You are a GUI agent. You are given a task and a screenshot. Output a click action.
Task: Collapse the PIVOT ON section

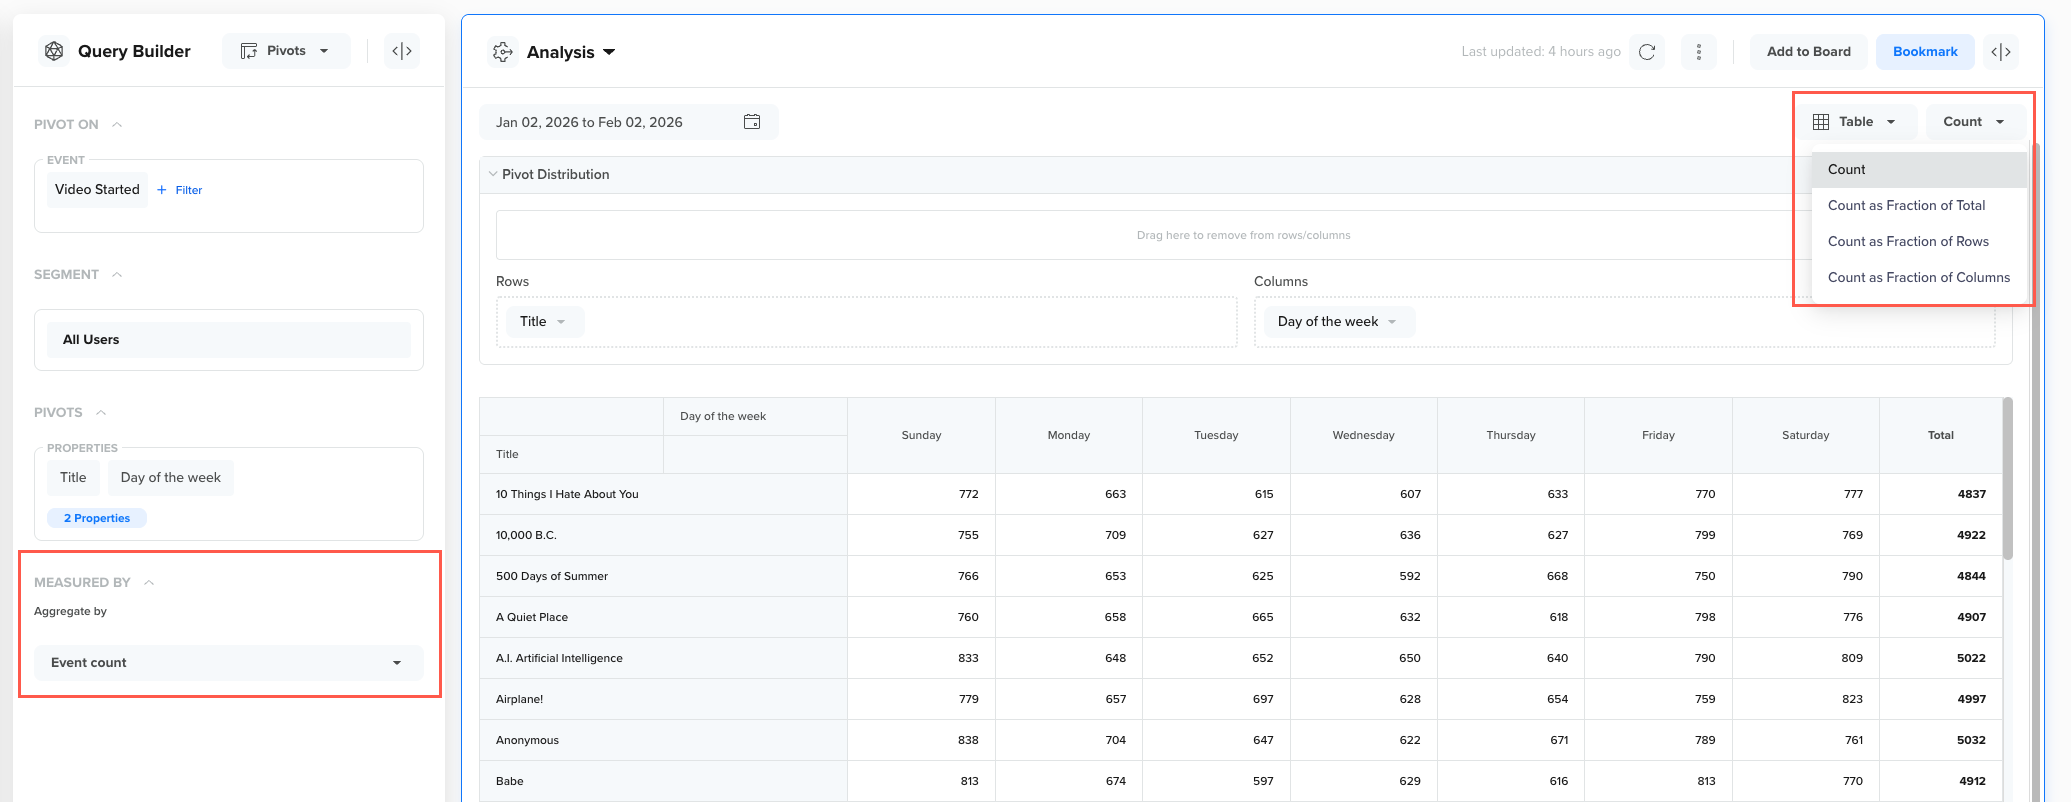pos(117,124)
